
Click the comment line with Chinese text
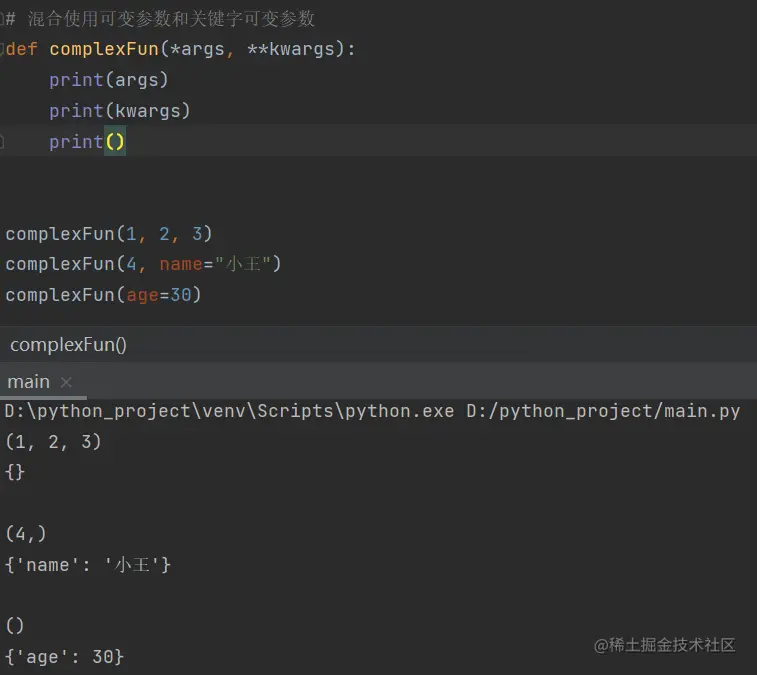click(160, 19)
